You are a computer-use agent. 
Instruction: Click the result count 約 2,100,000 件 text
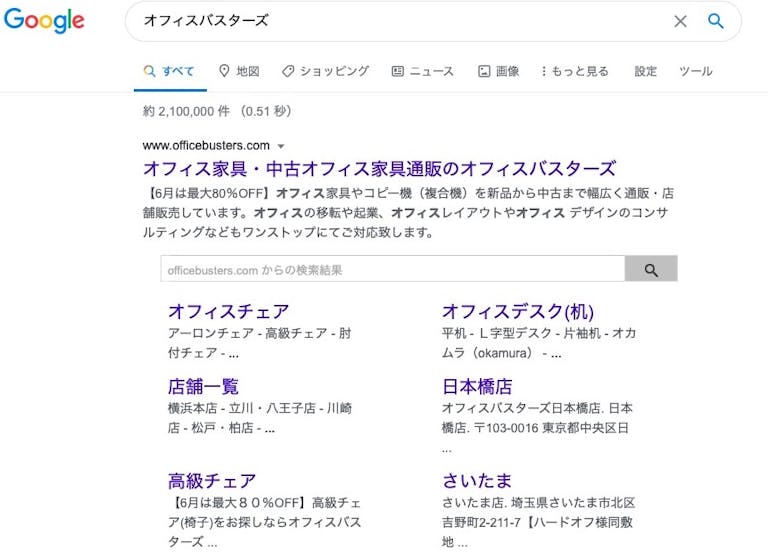click(x=186, y=111)
